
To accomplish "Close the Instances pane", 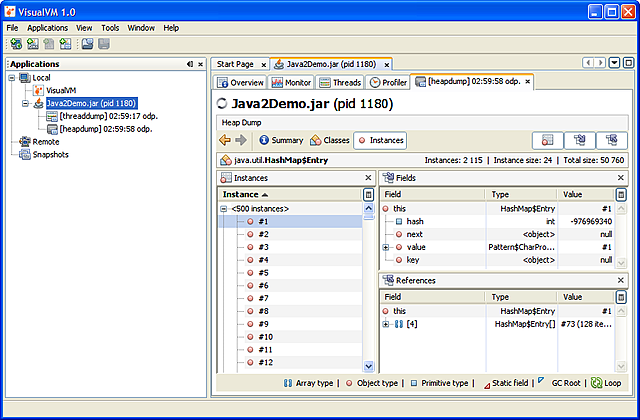I will [368, 178].
